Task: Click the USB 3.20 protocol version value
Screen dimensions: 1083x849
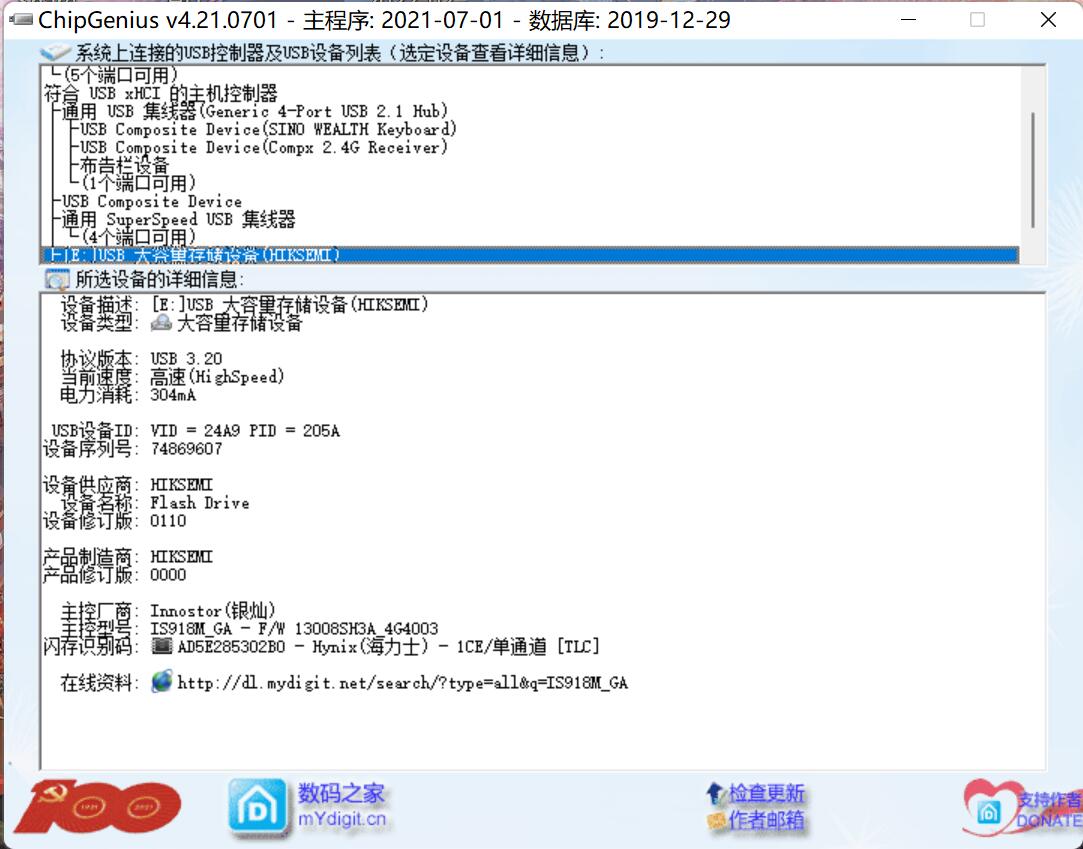Action: [x=186, y=359]
